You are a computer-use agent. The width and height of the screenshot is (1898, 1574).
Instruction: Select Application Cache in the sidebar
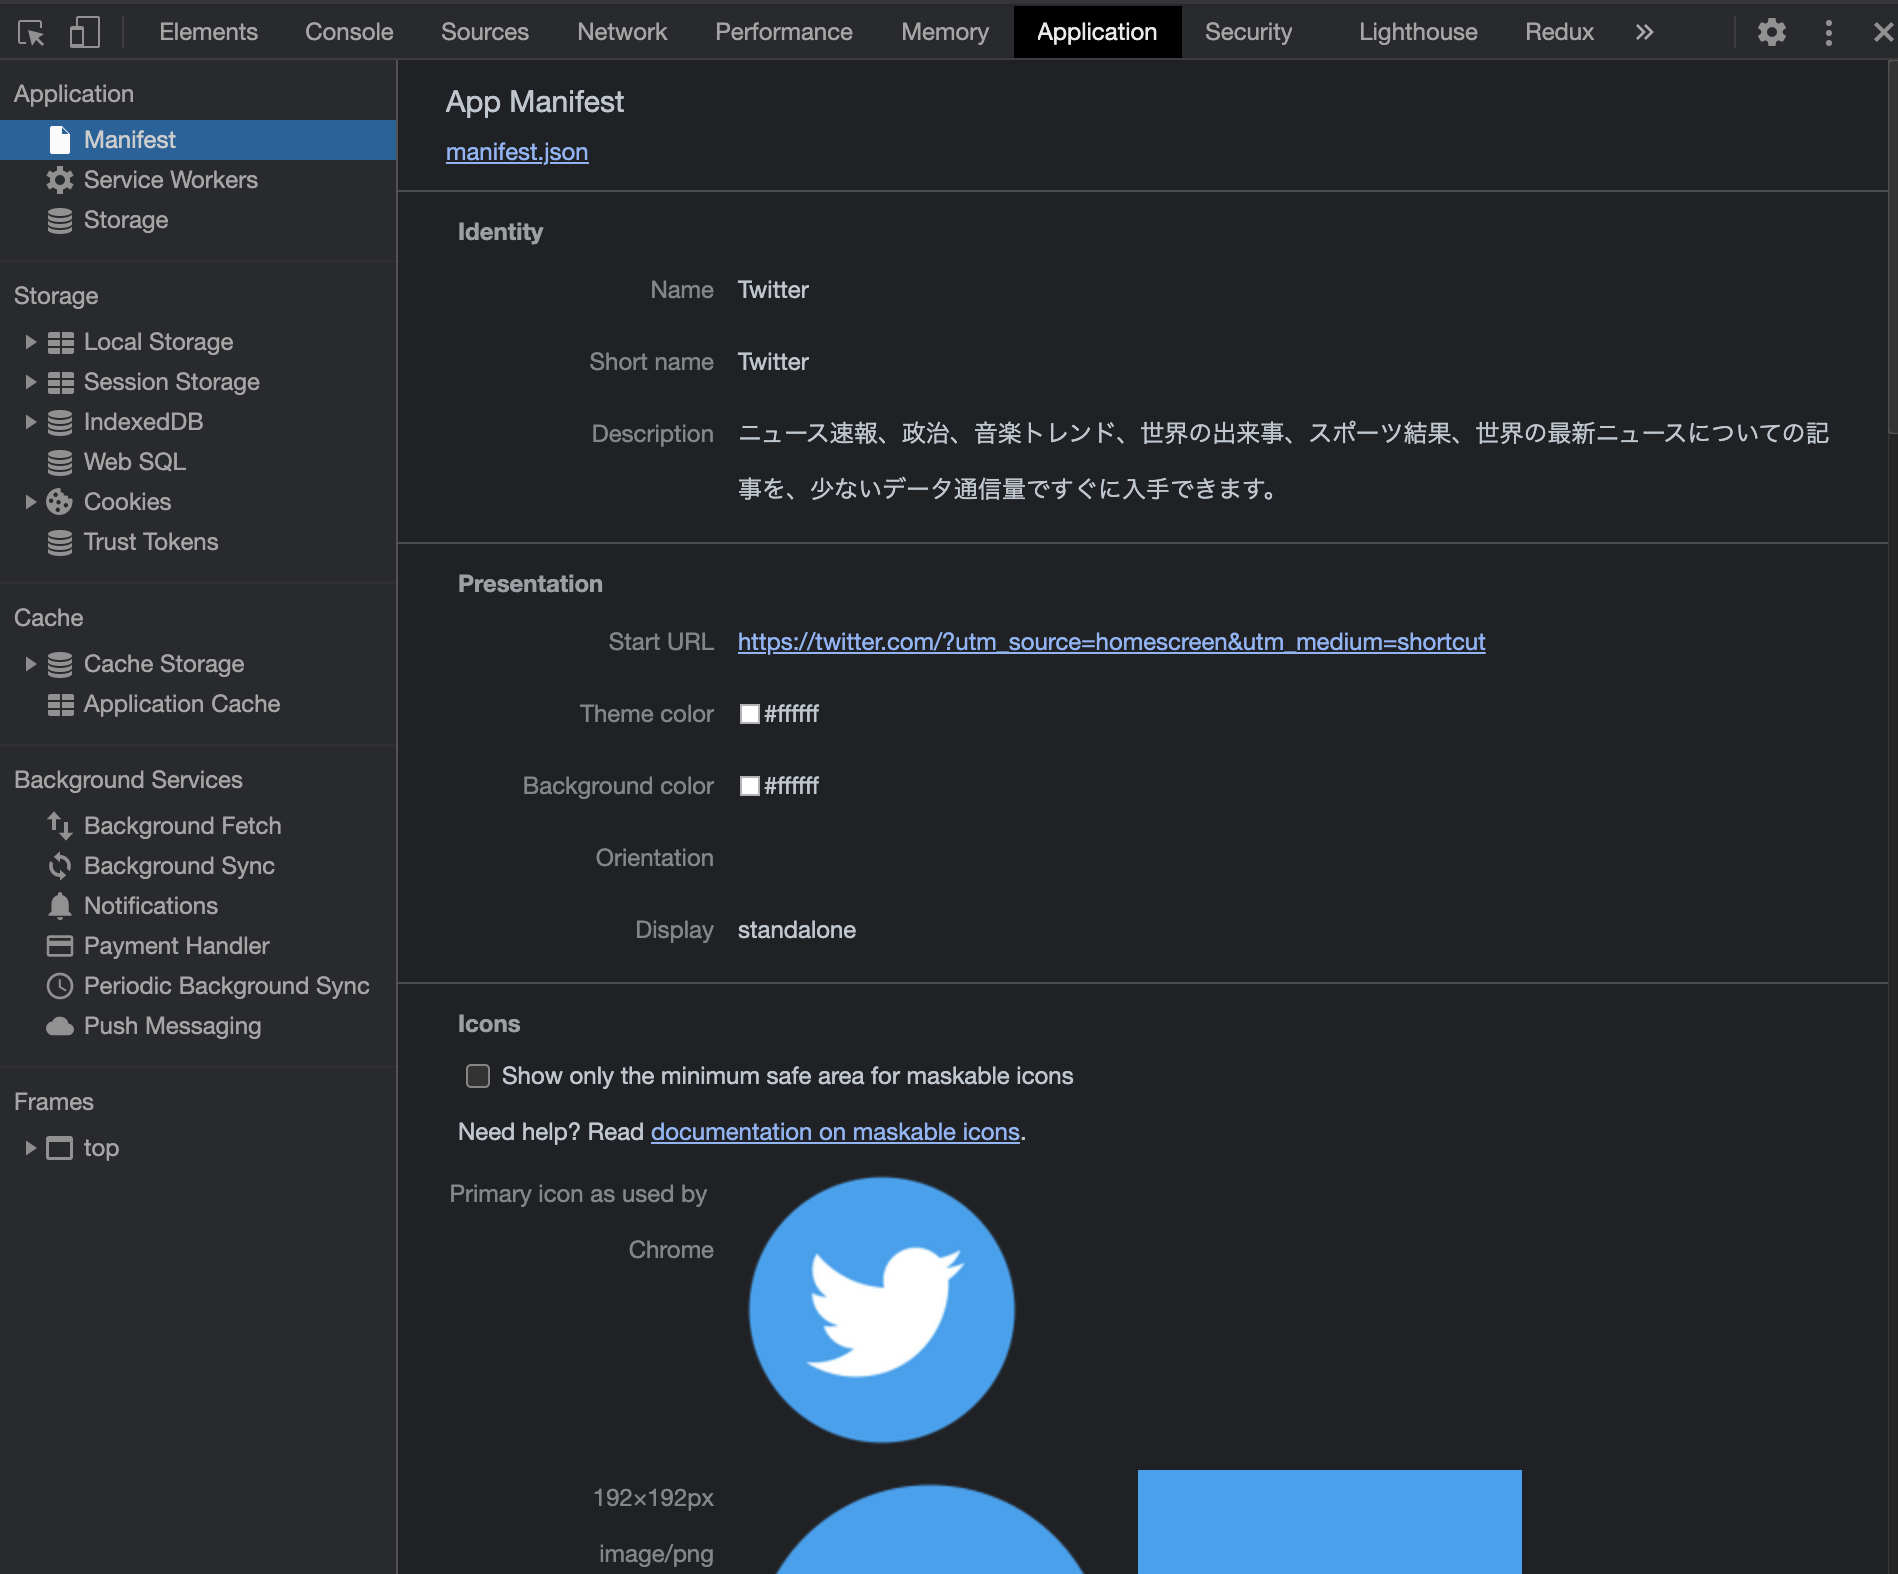[x=198, y=704]
